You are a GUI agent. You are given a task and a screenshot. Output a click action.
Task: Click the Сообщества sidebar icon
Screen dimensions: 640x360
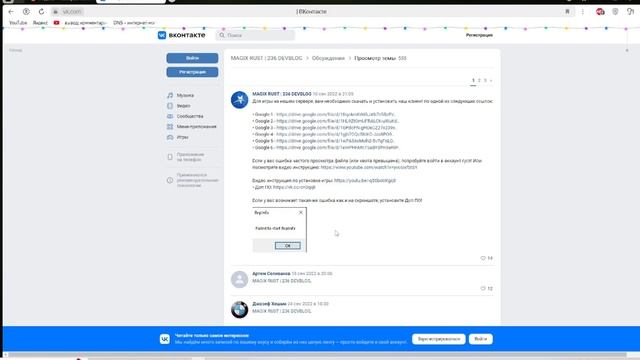(170, 116)
